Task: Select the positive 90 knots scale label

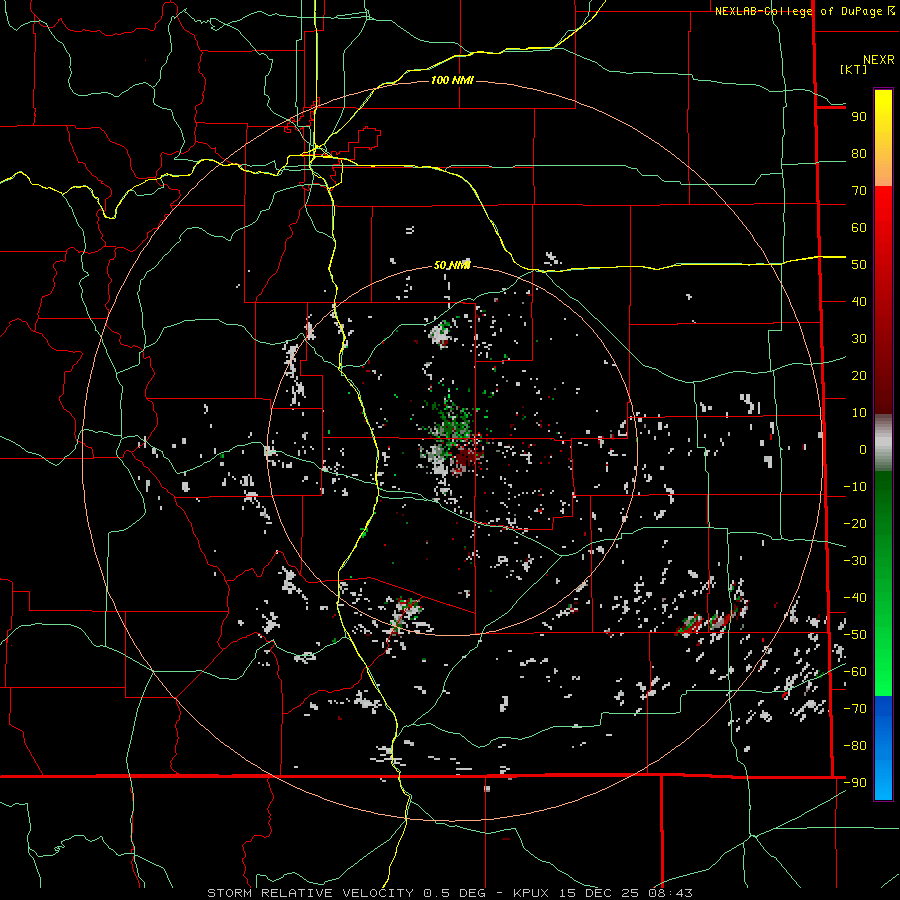Action: point(859,117)
